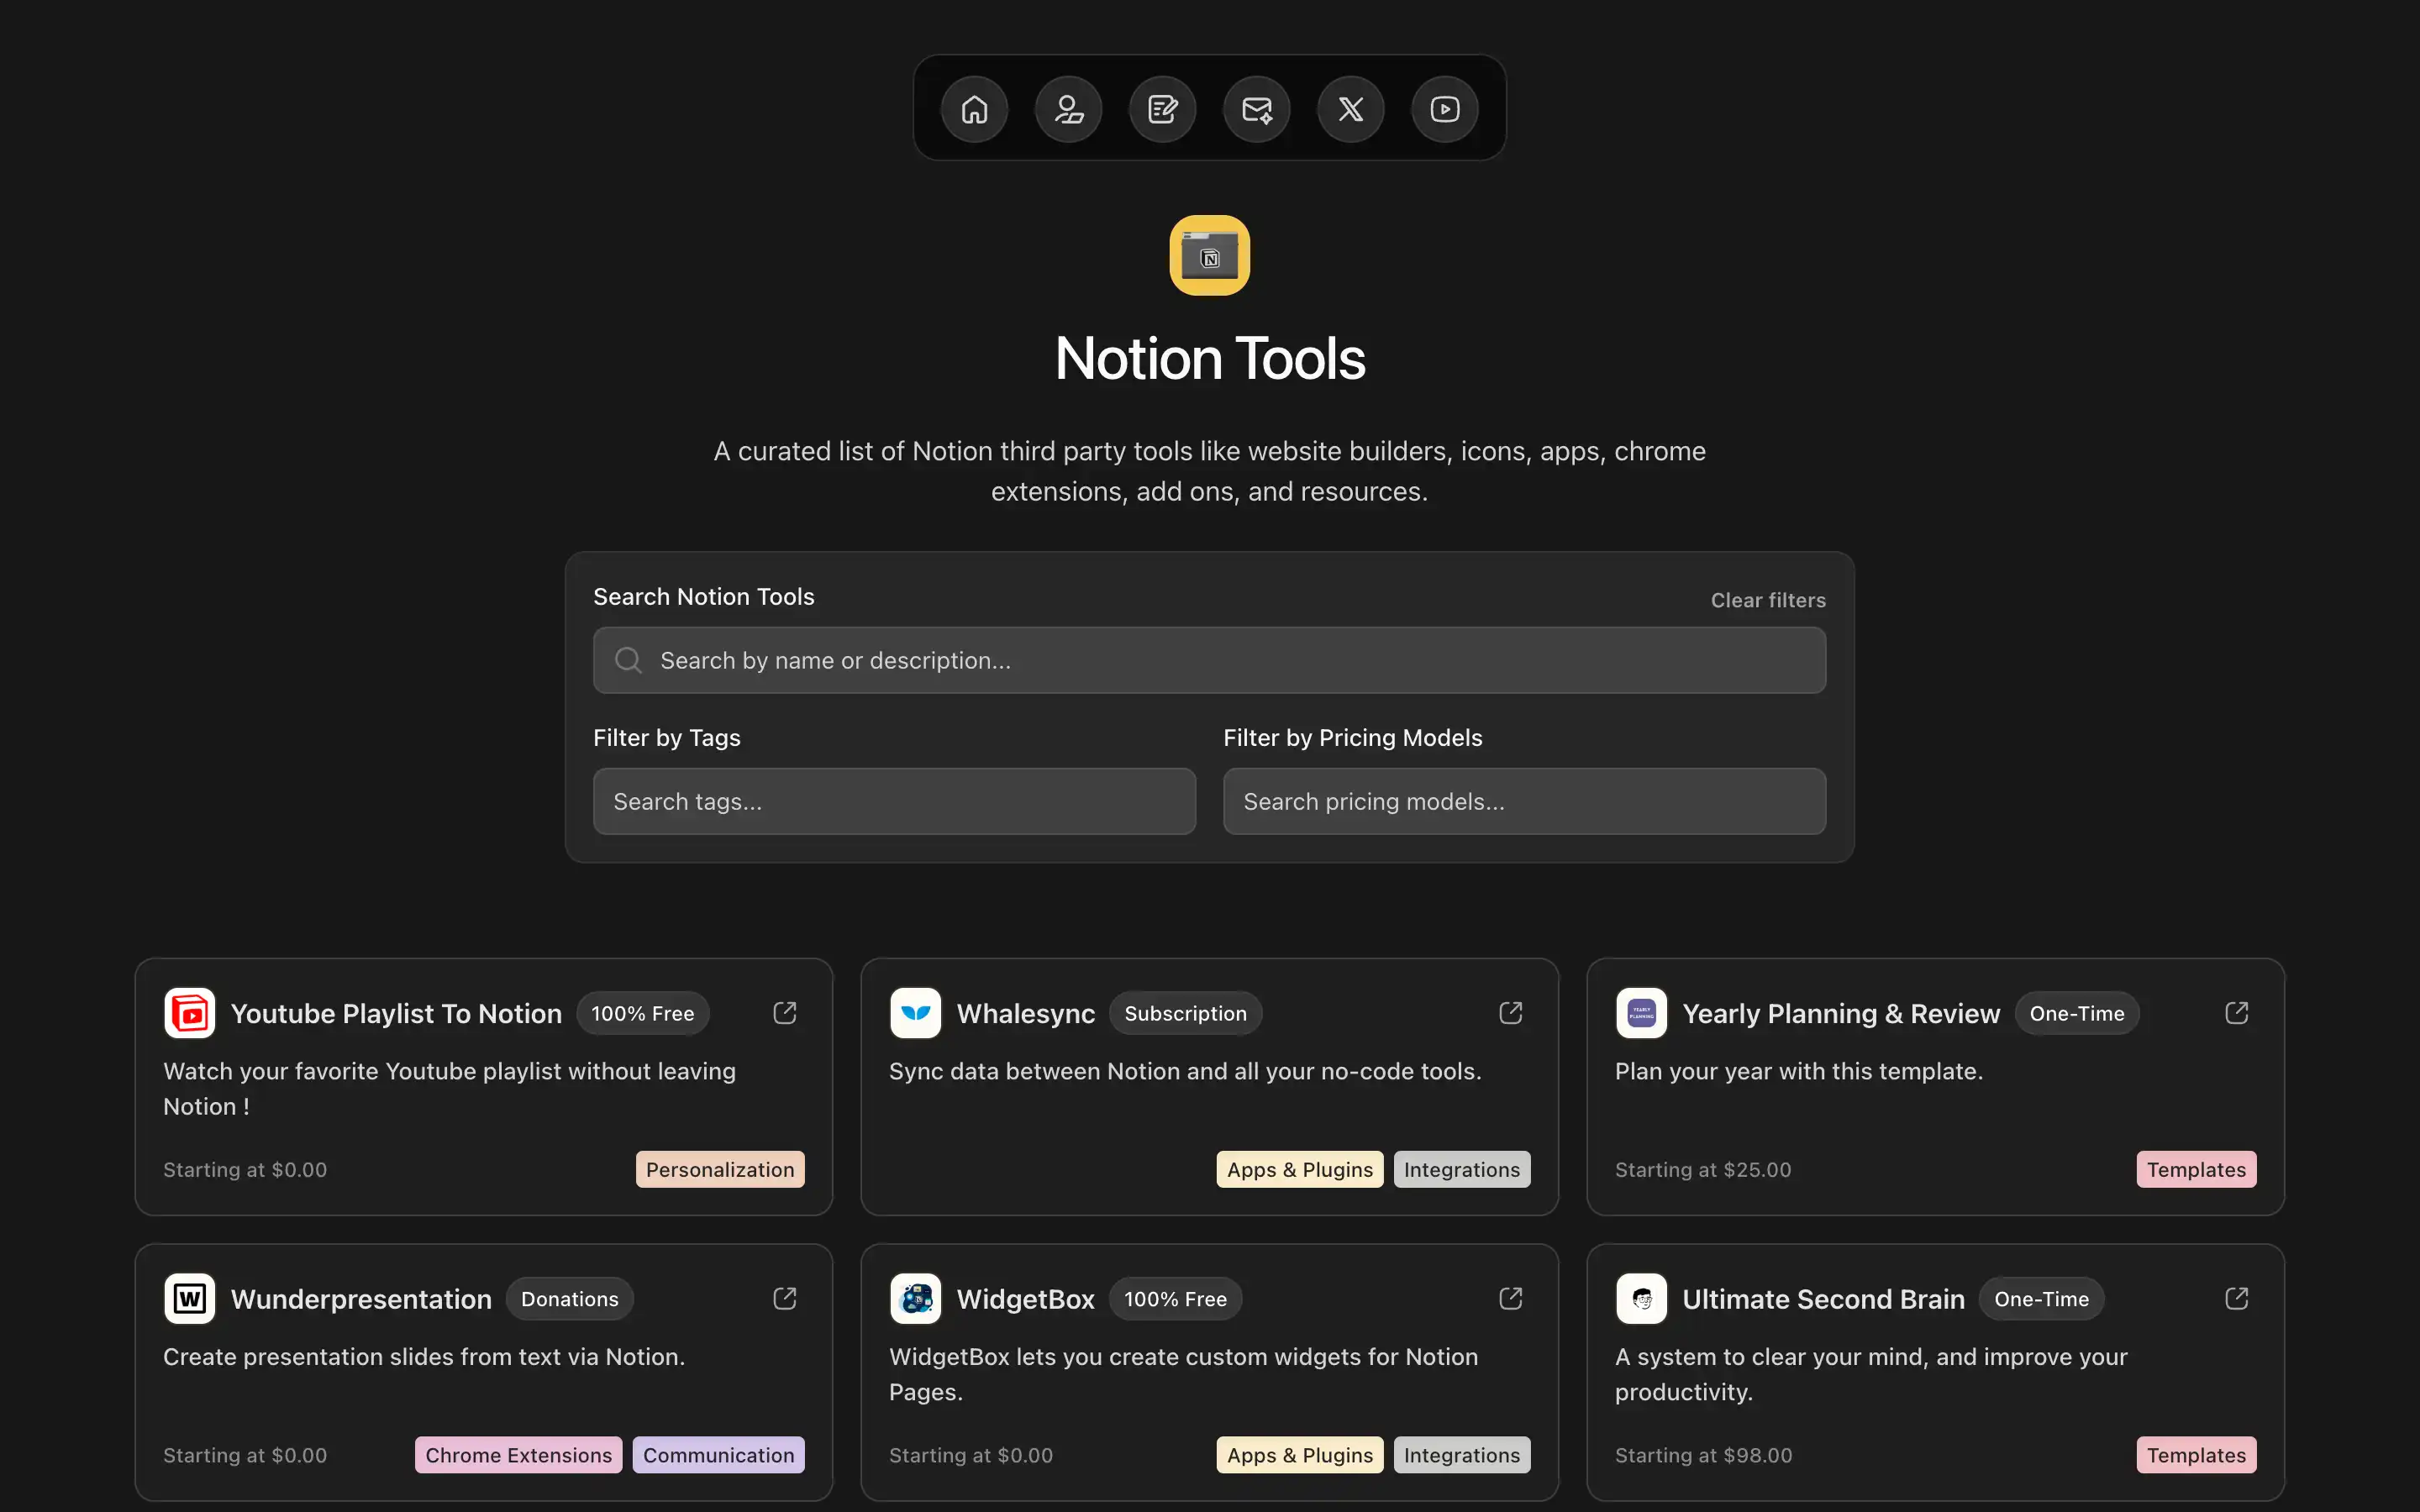Click the Donations badge on Wunderpresentation
The width and height of the screenshot is (2420, 1512).
569,1298
